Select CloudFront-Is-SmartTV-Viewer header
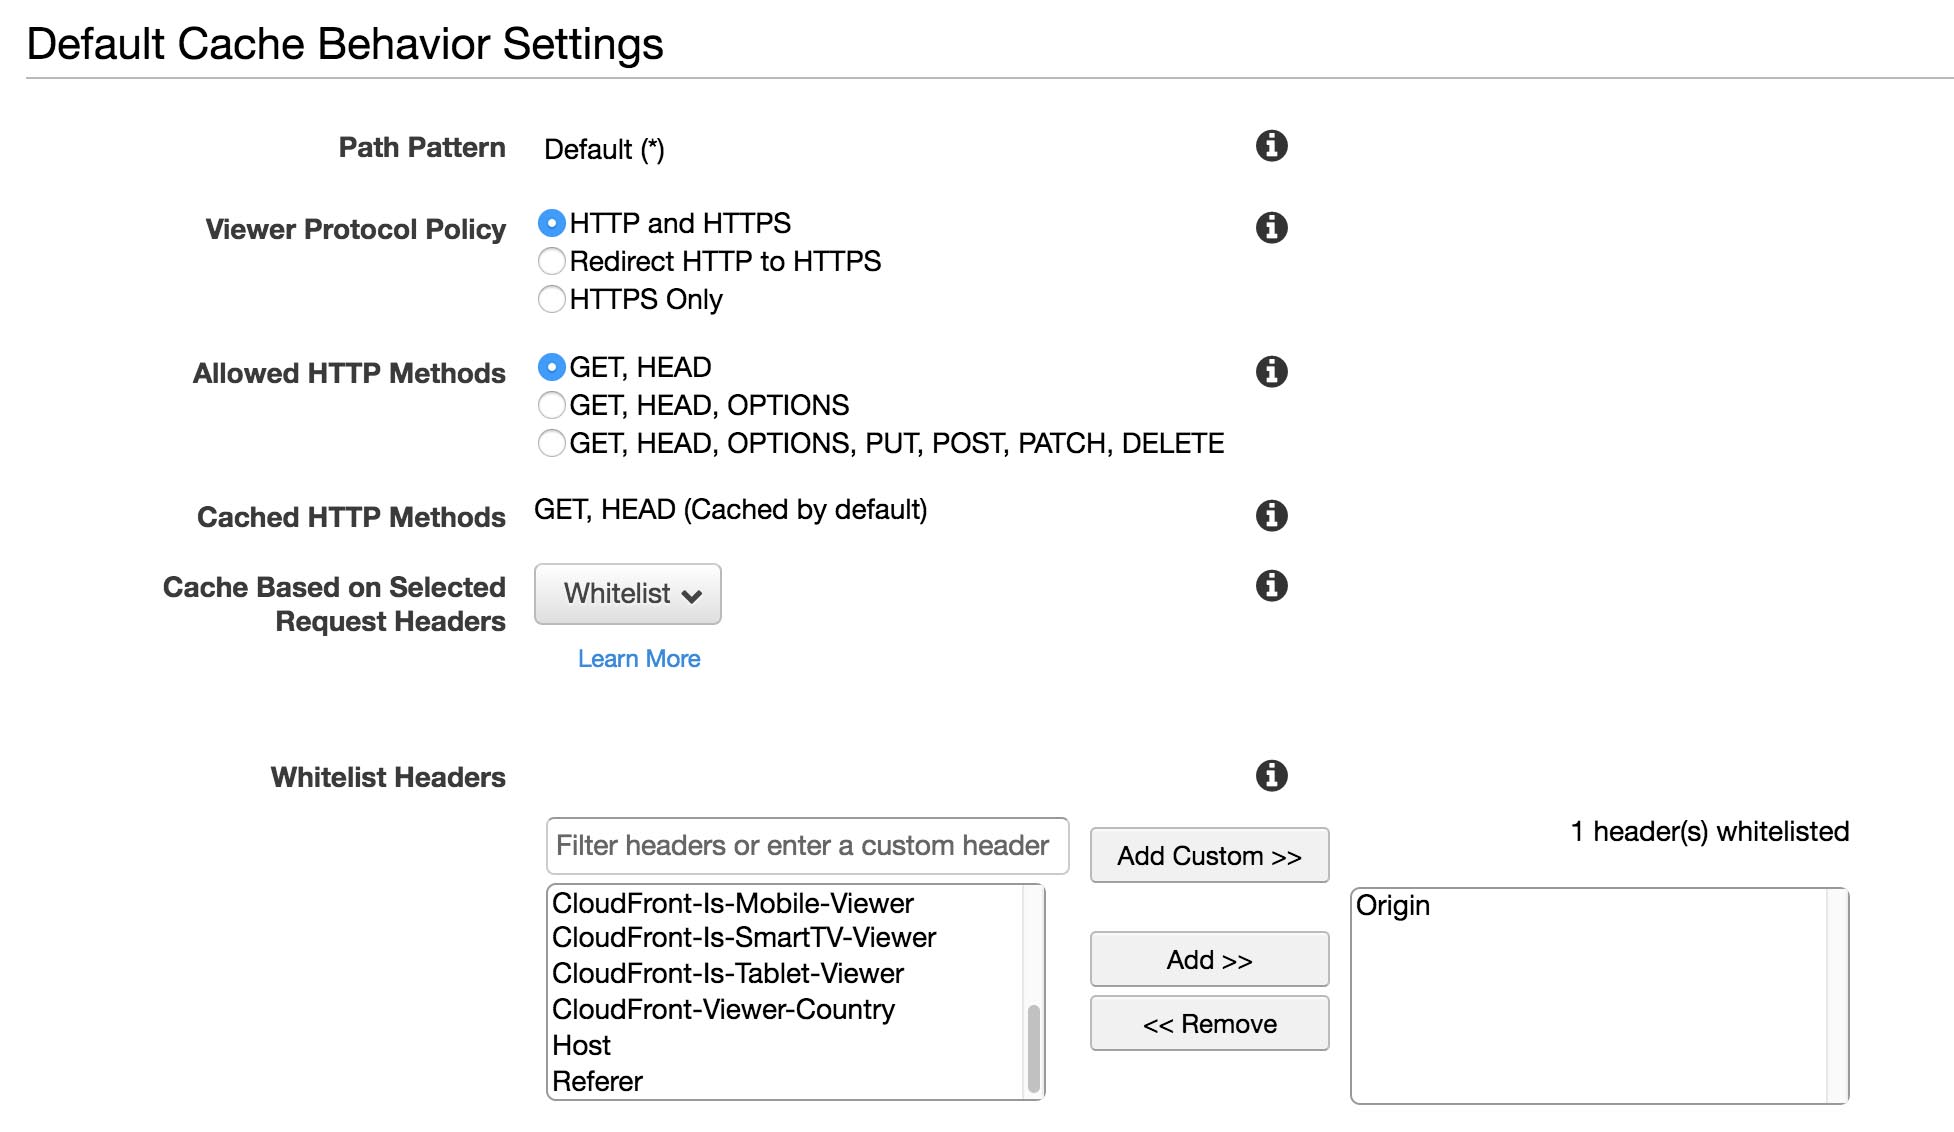1954x1132 pixels. 786,938
